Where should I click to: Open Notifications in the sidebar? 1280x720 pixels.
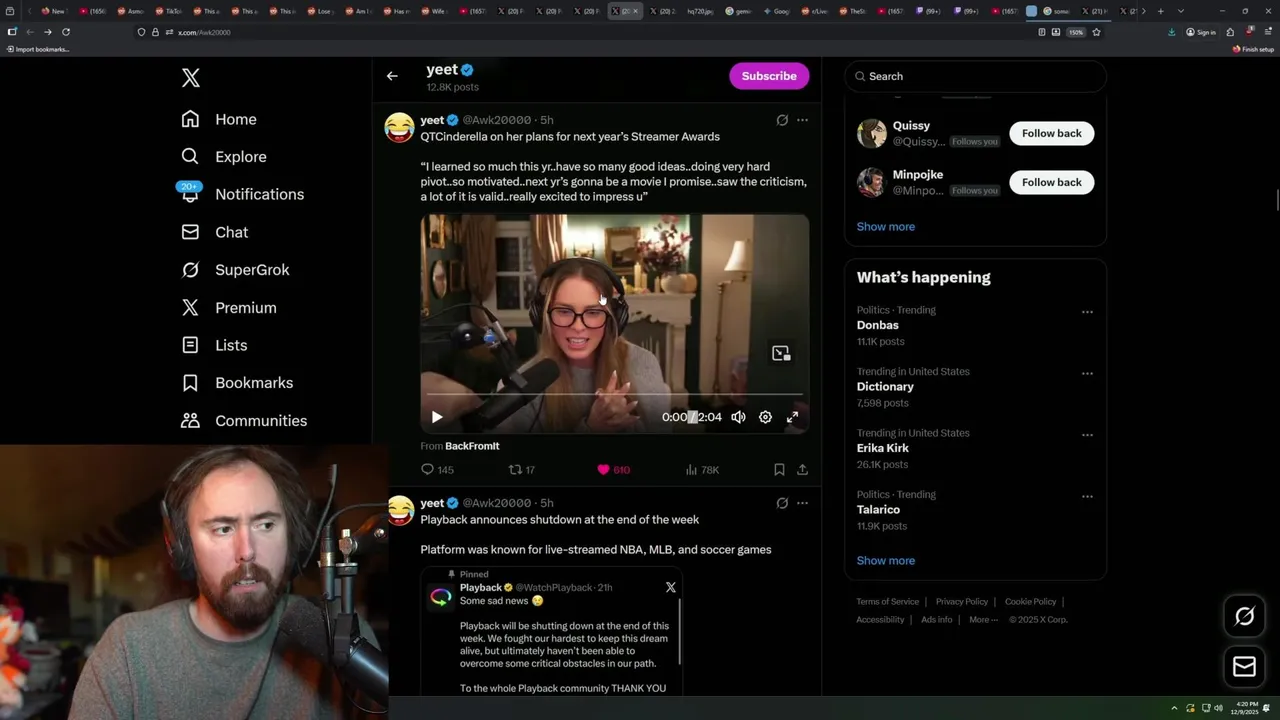(x=242, y=194)
